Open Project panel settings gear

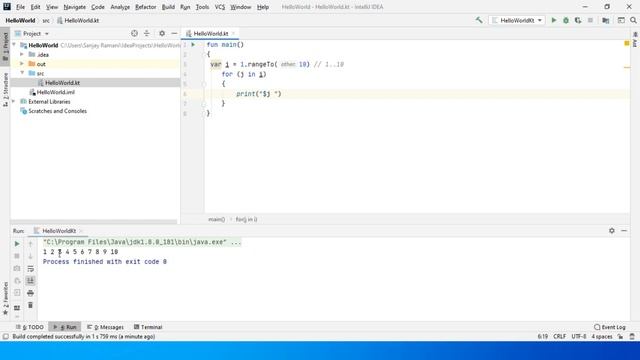(162, 33)
